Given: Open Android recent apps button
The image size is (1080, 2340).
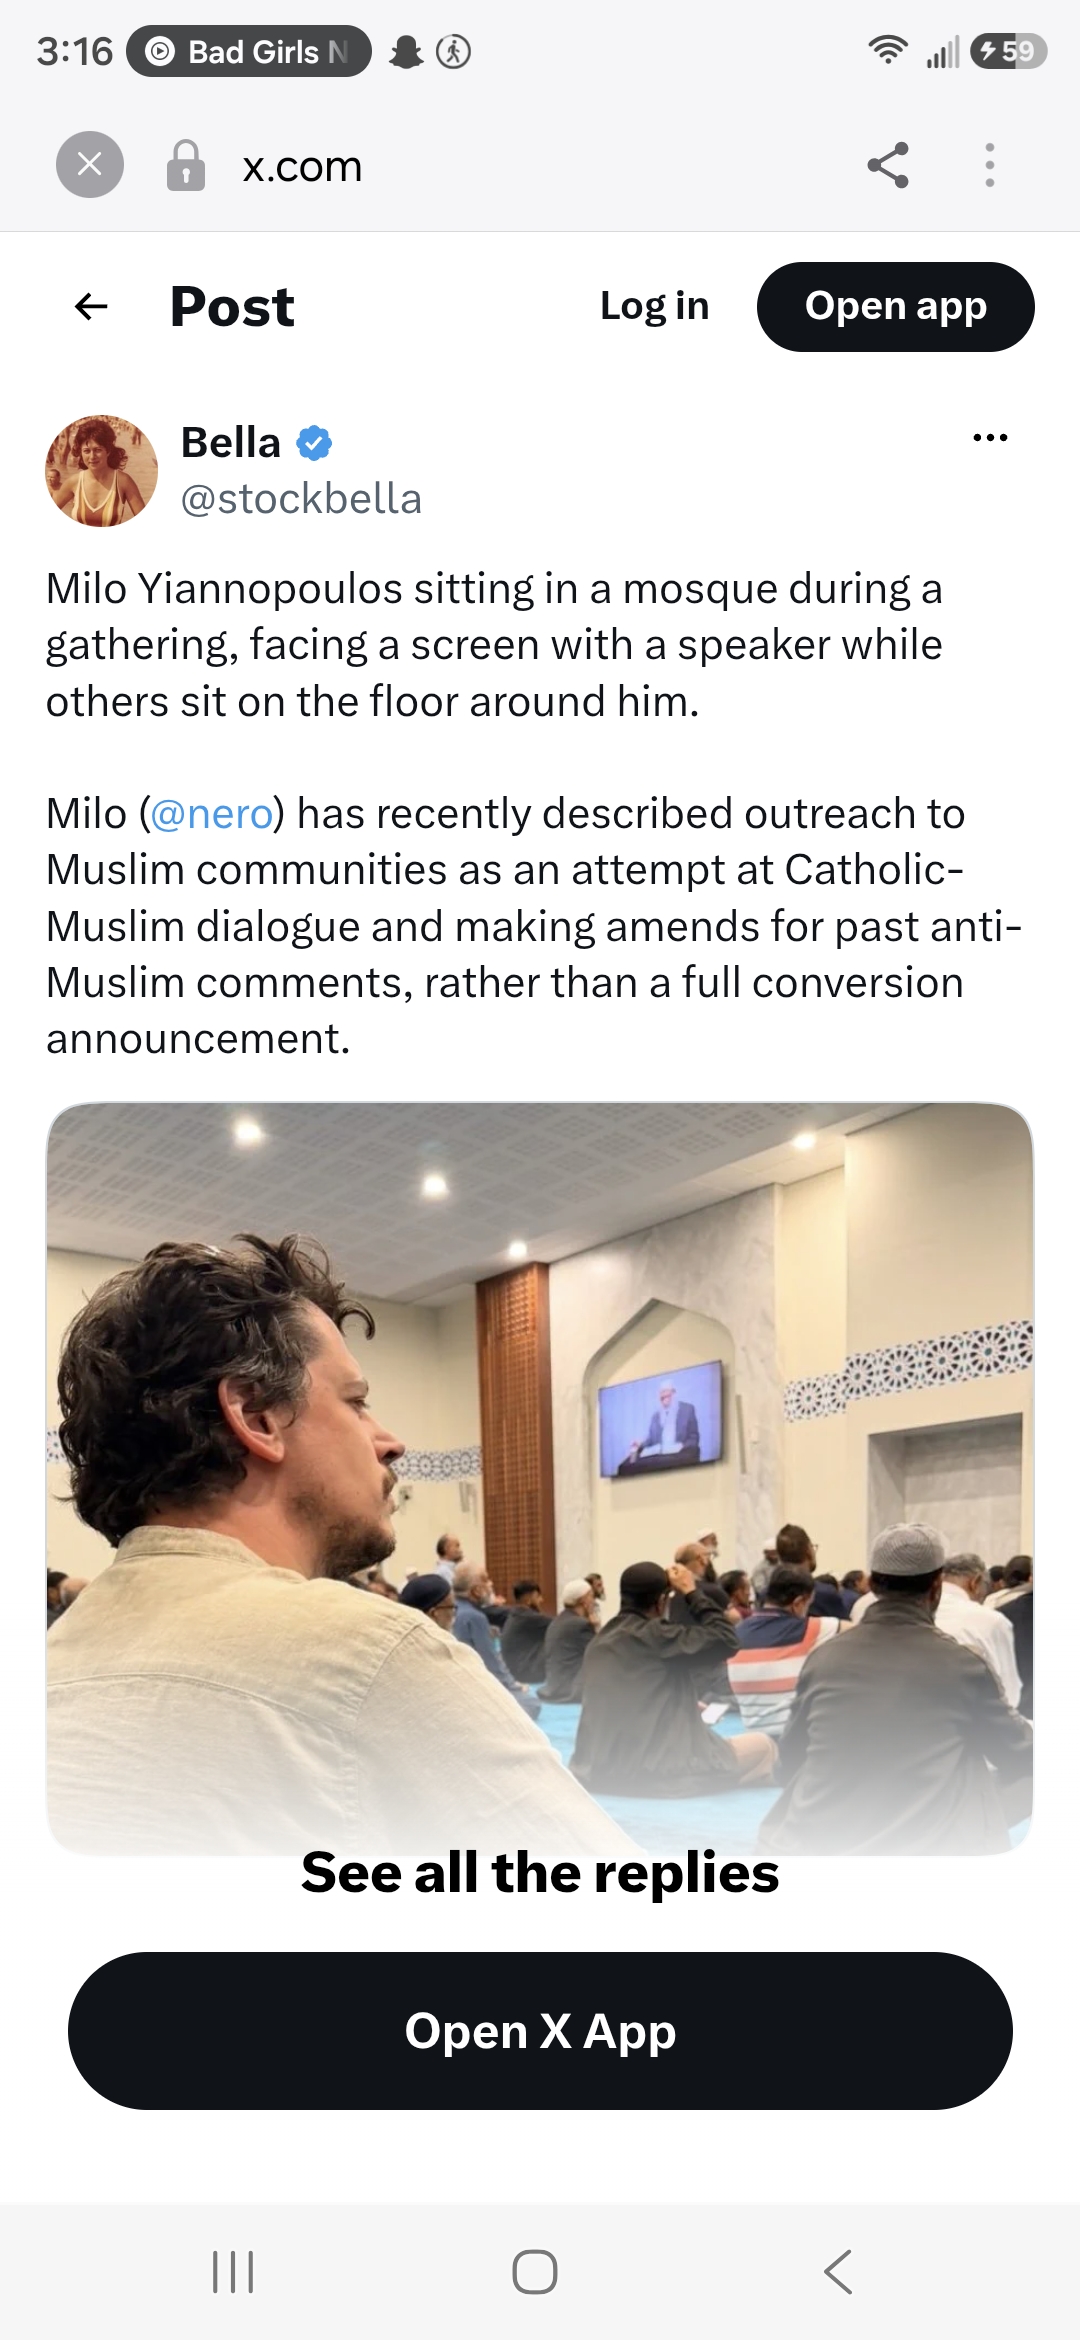Looking at the screenshot, I should [233, 2272].
